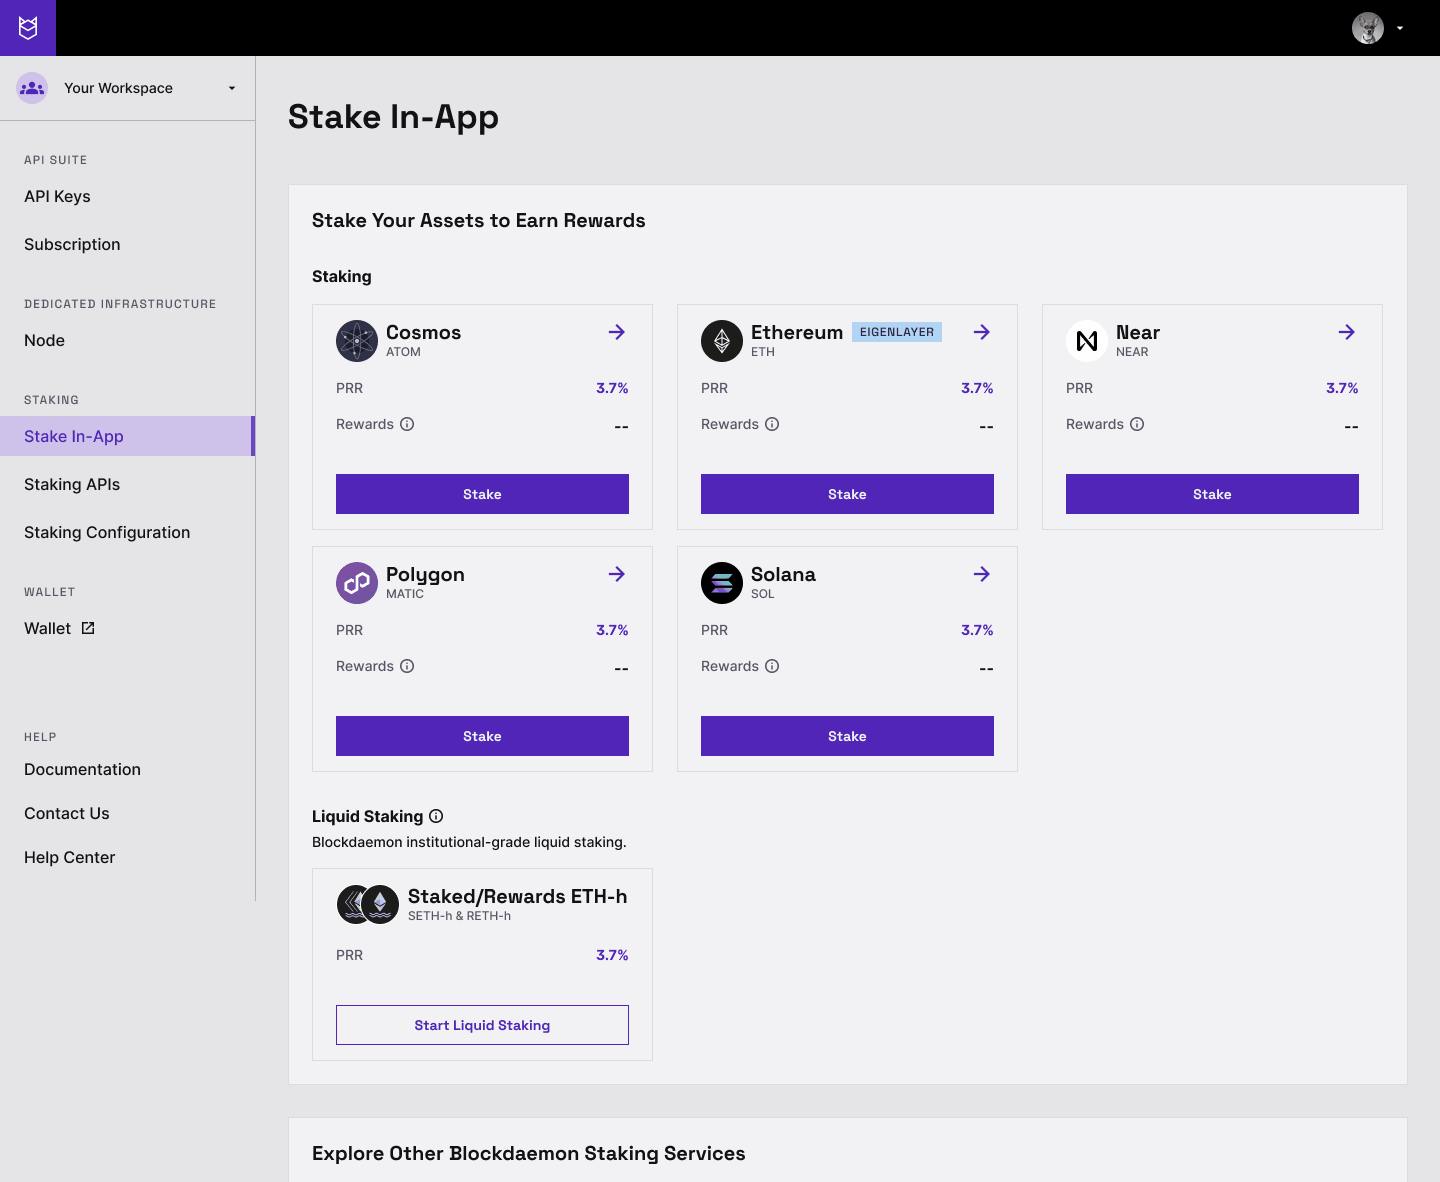Open Polygon details via arrow icon
Viewport: 1440px width, 1182px height.
point(617,574)
